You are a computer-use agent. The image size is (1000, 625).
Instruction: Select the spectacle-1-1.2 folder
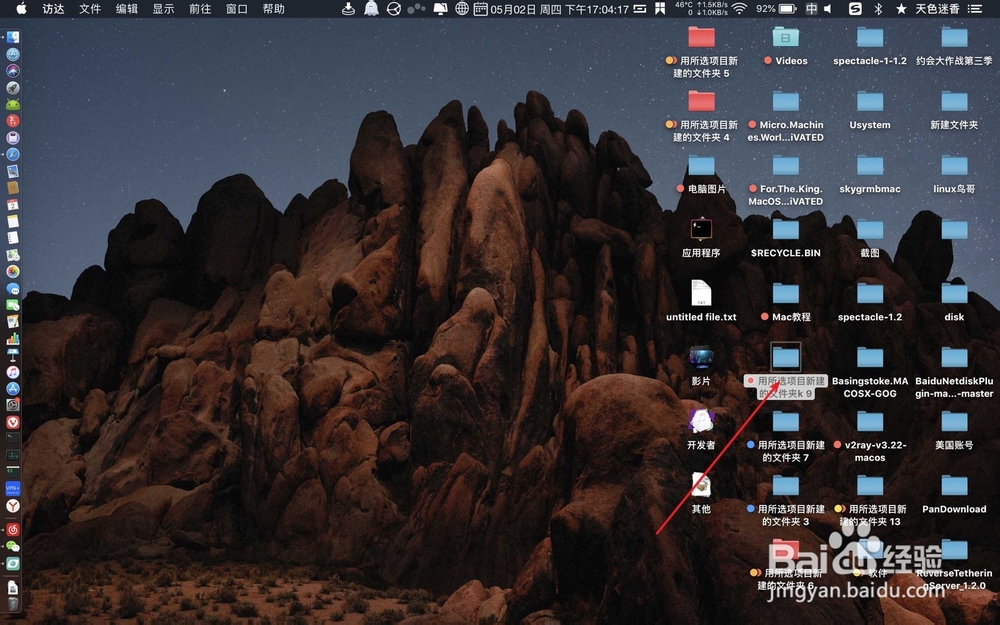pos(870,46)
